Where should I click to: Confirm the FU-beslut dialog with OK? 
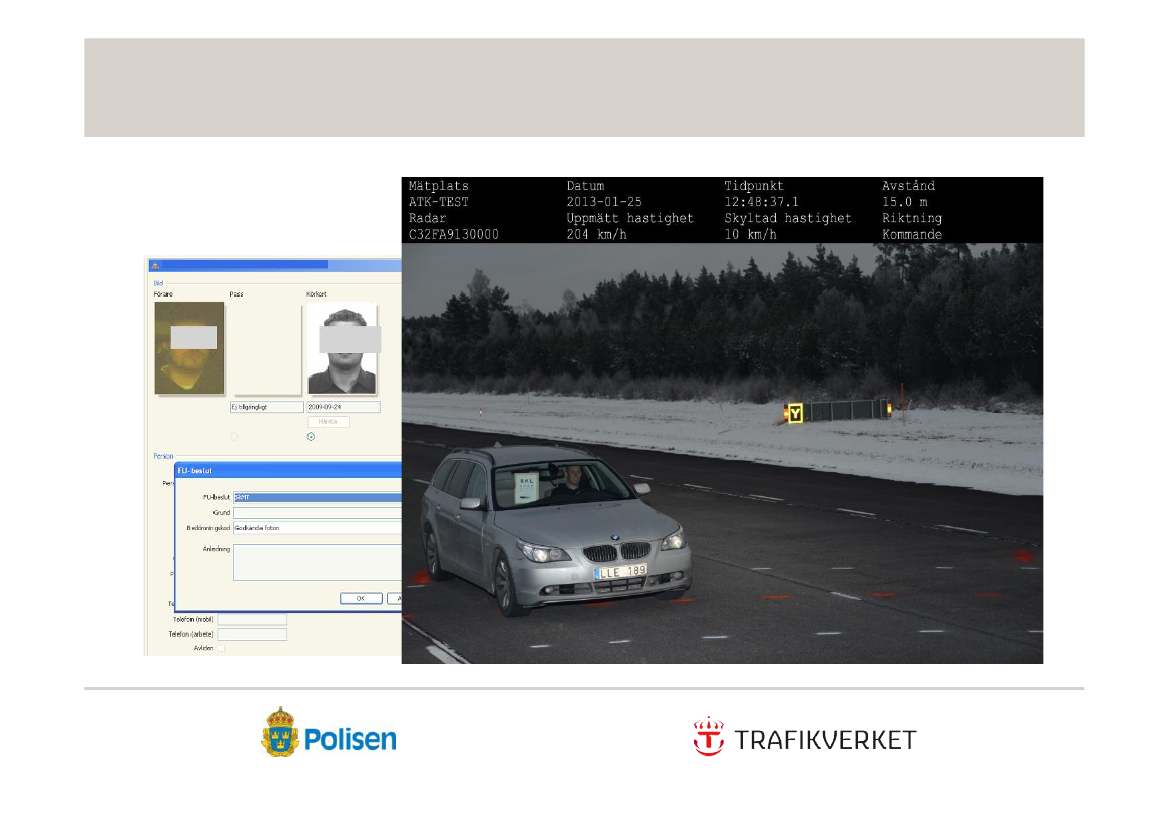[x=361, y=598]
